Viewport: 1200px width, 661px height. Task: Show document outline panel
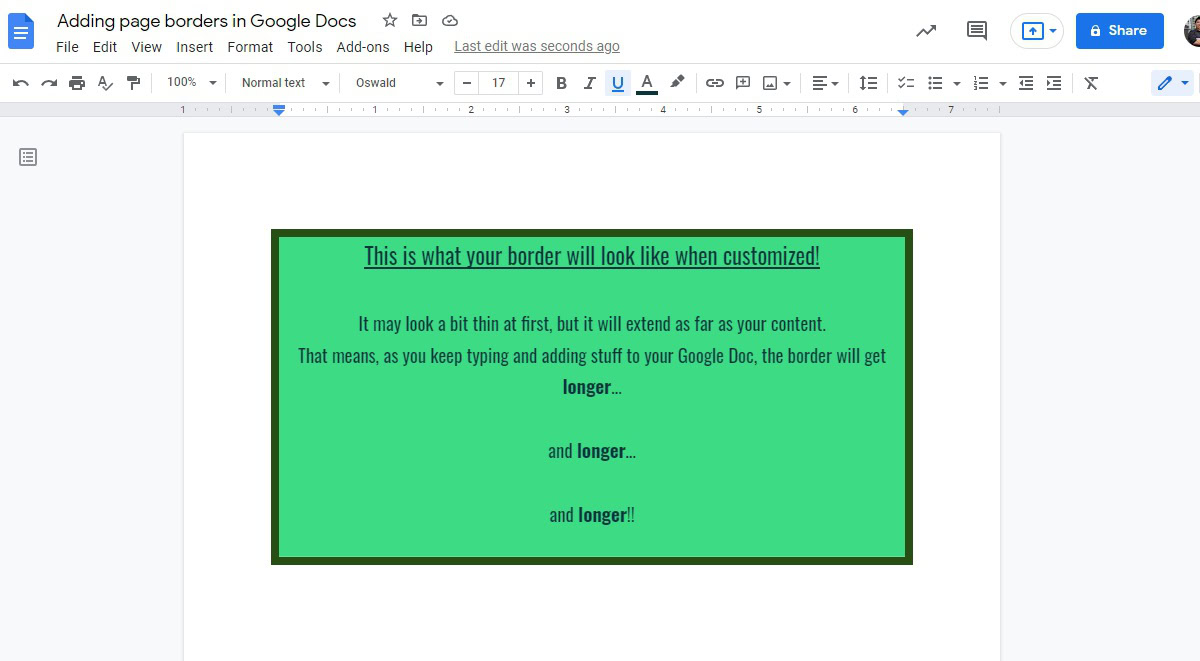coord(28,157)
